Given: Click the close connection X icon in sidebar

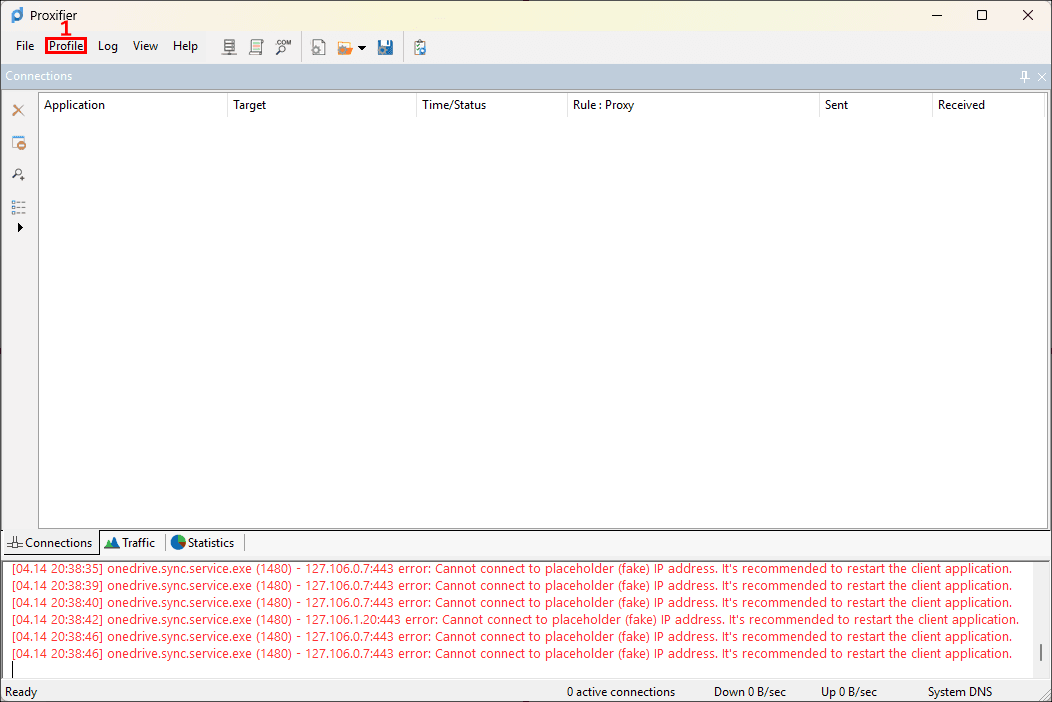Looking at the screenshot, I should (18, 110).
